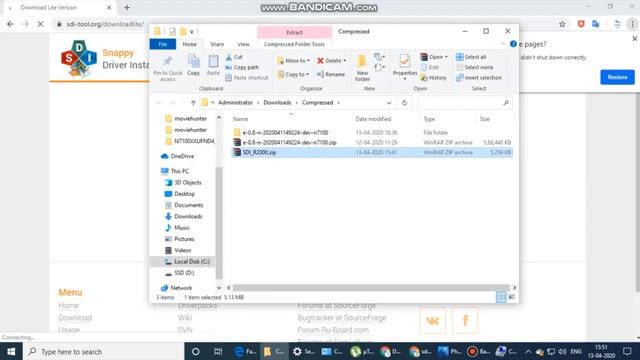Open Documents in navigation pane
The height and width of the screenshot is (360, 640).
(188, 205)
